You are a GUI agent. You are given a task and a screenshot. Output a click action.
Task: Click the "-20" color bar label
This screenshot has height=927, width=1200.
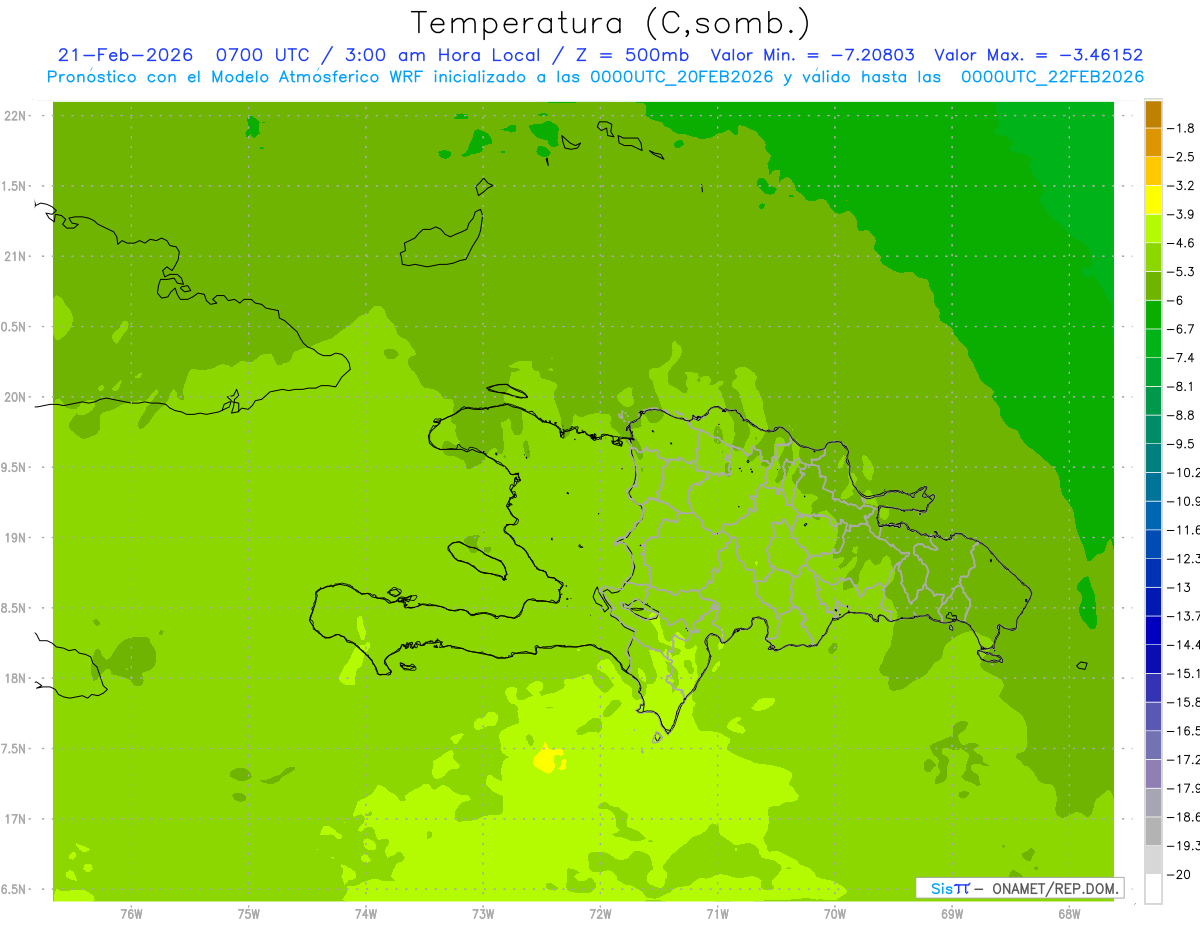[x=1179, y=874]
